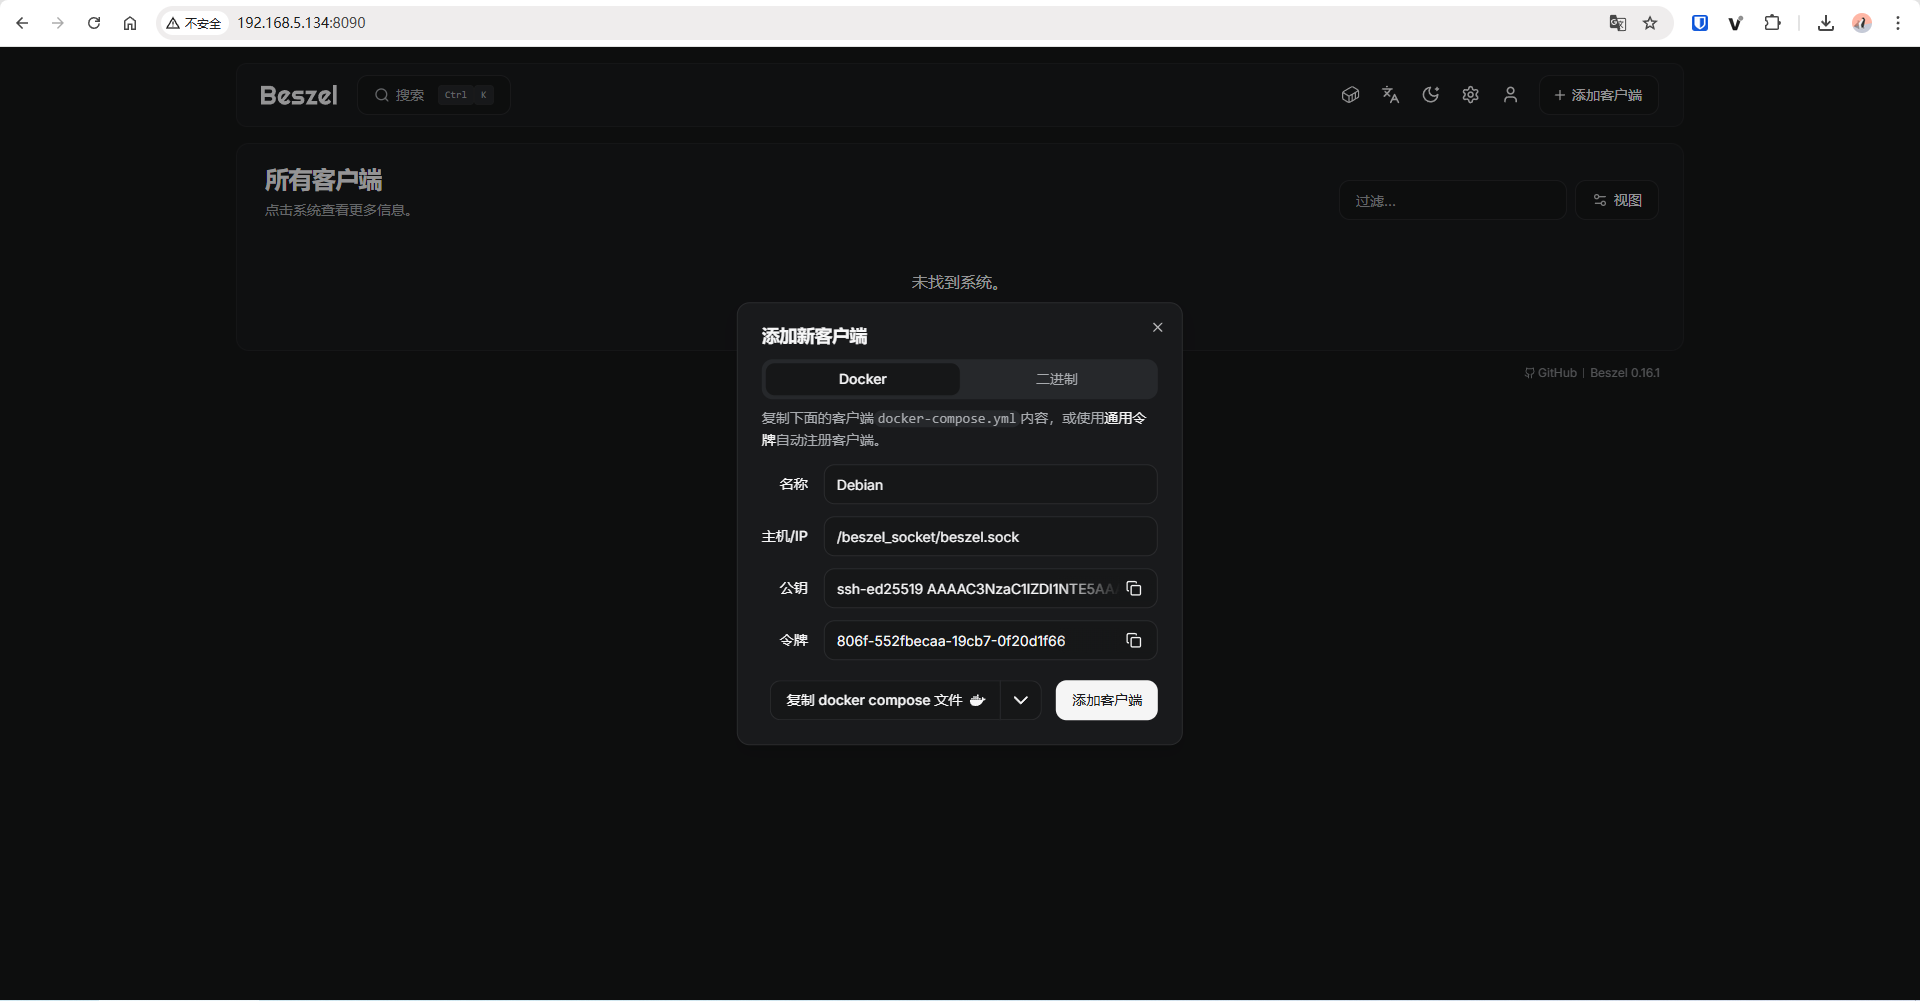
Task: Focus the 主机/IP host input field
Action: tap(989, 537)
